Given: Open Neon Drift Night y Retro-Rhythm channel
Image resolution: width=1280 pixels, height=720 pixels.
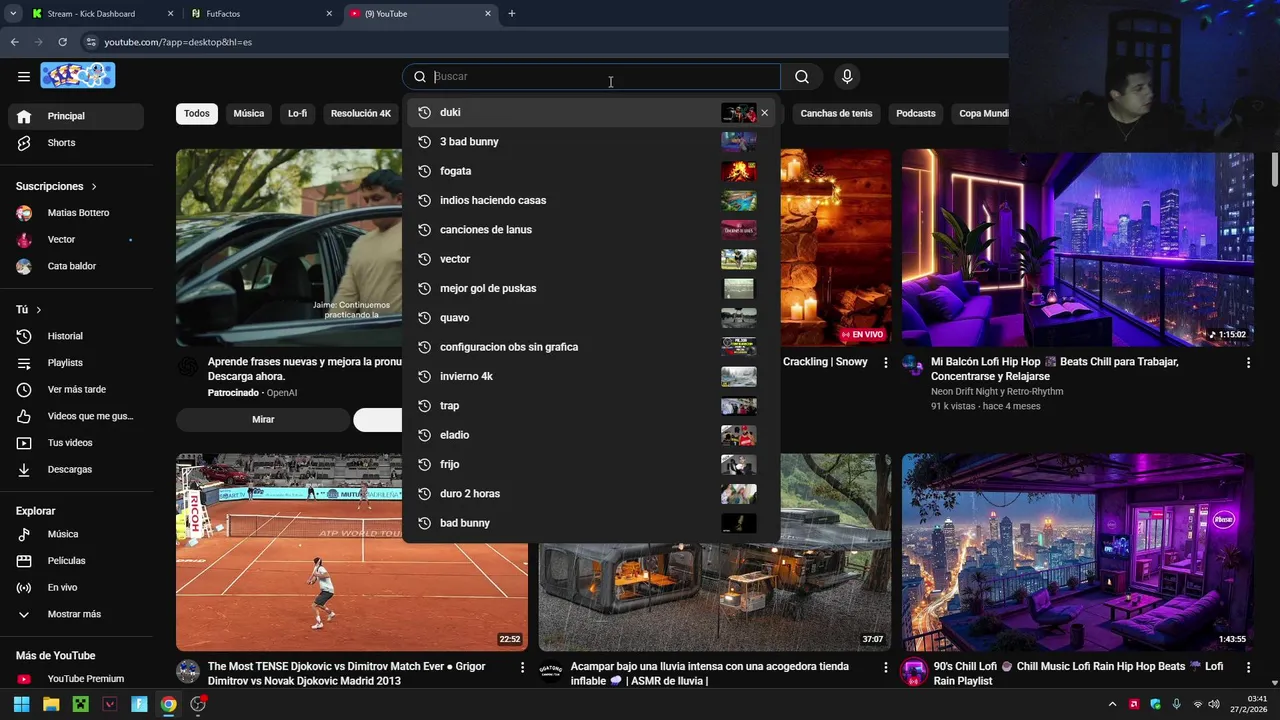Looking at the screenshot, I should pos(997,392).
